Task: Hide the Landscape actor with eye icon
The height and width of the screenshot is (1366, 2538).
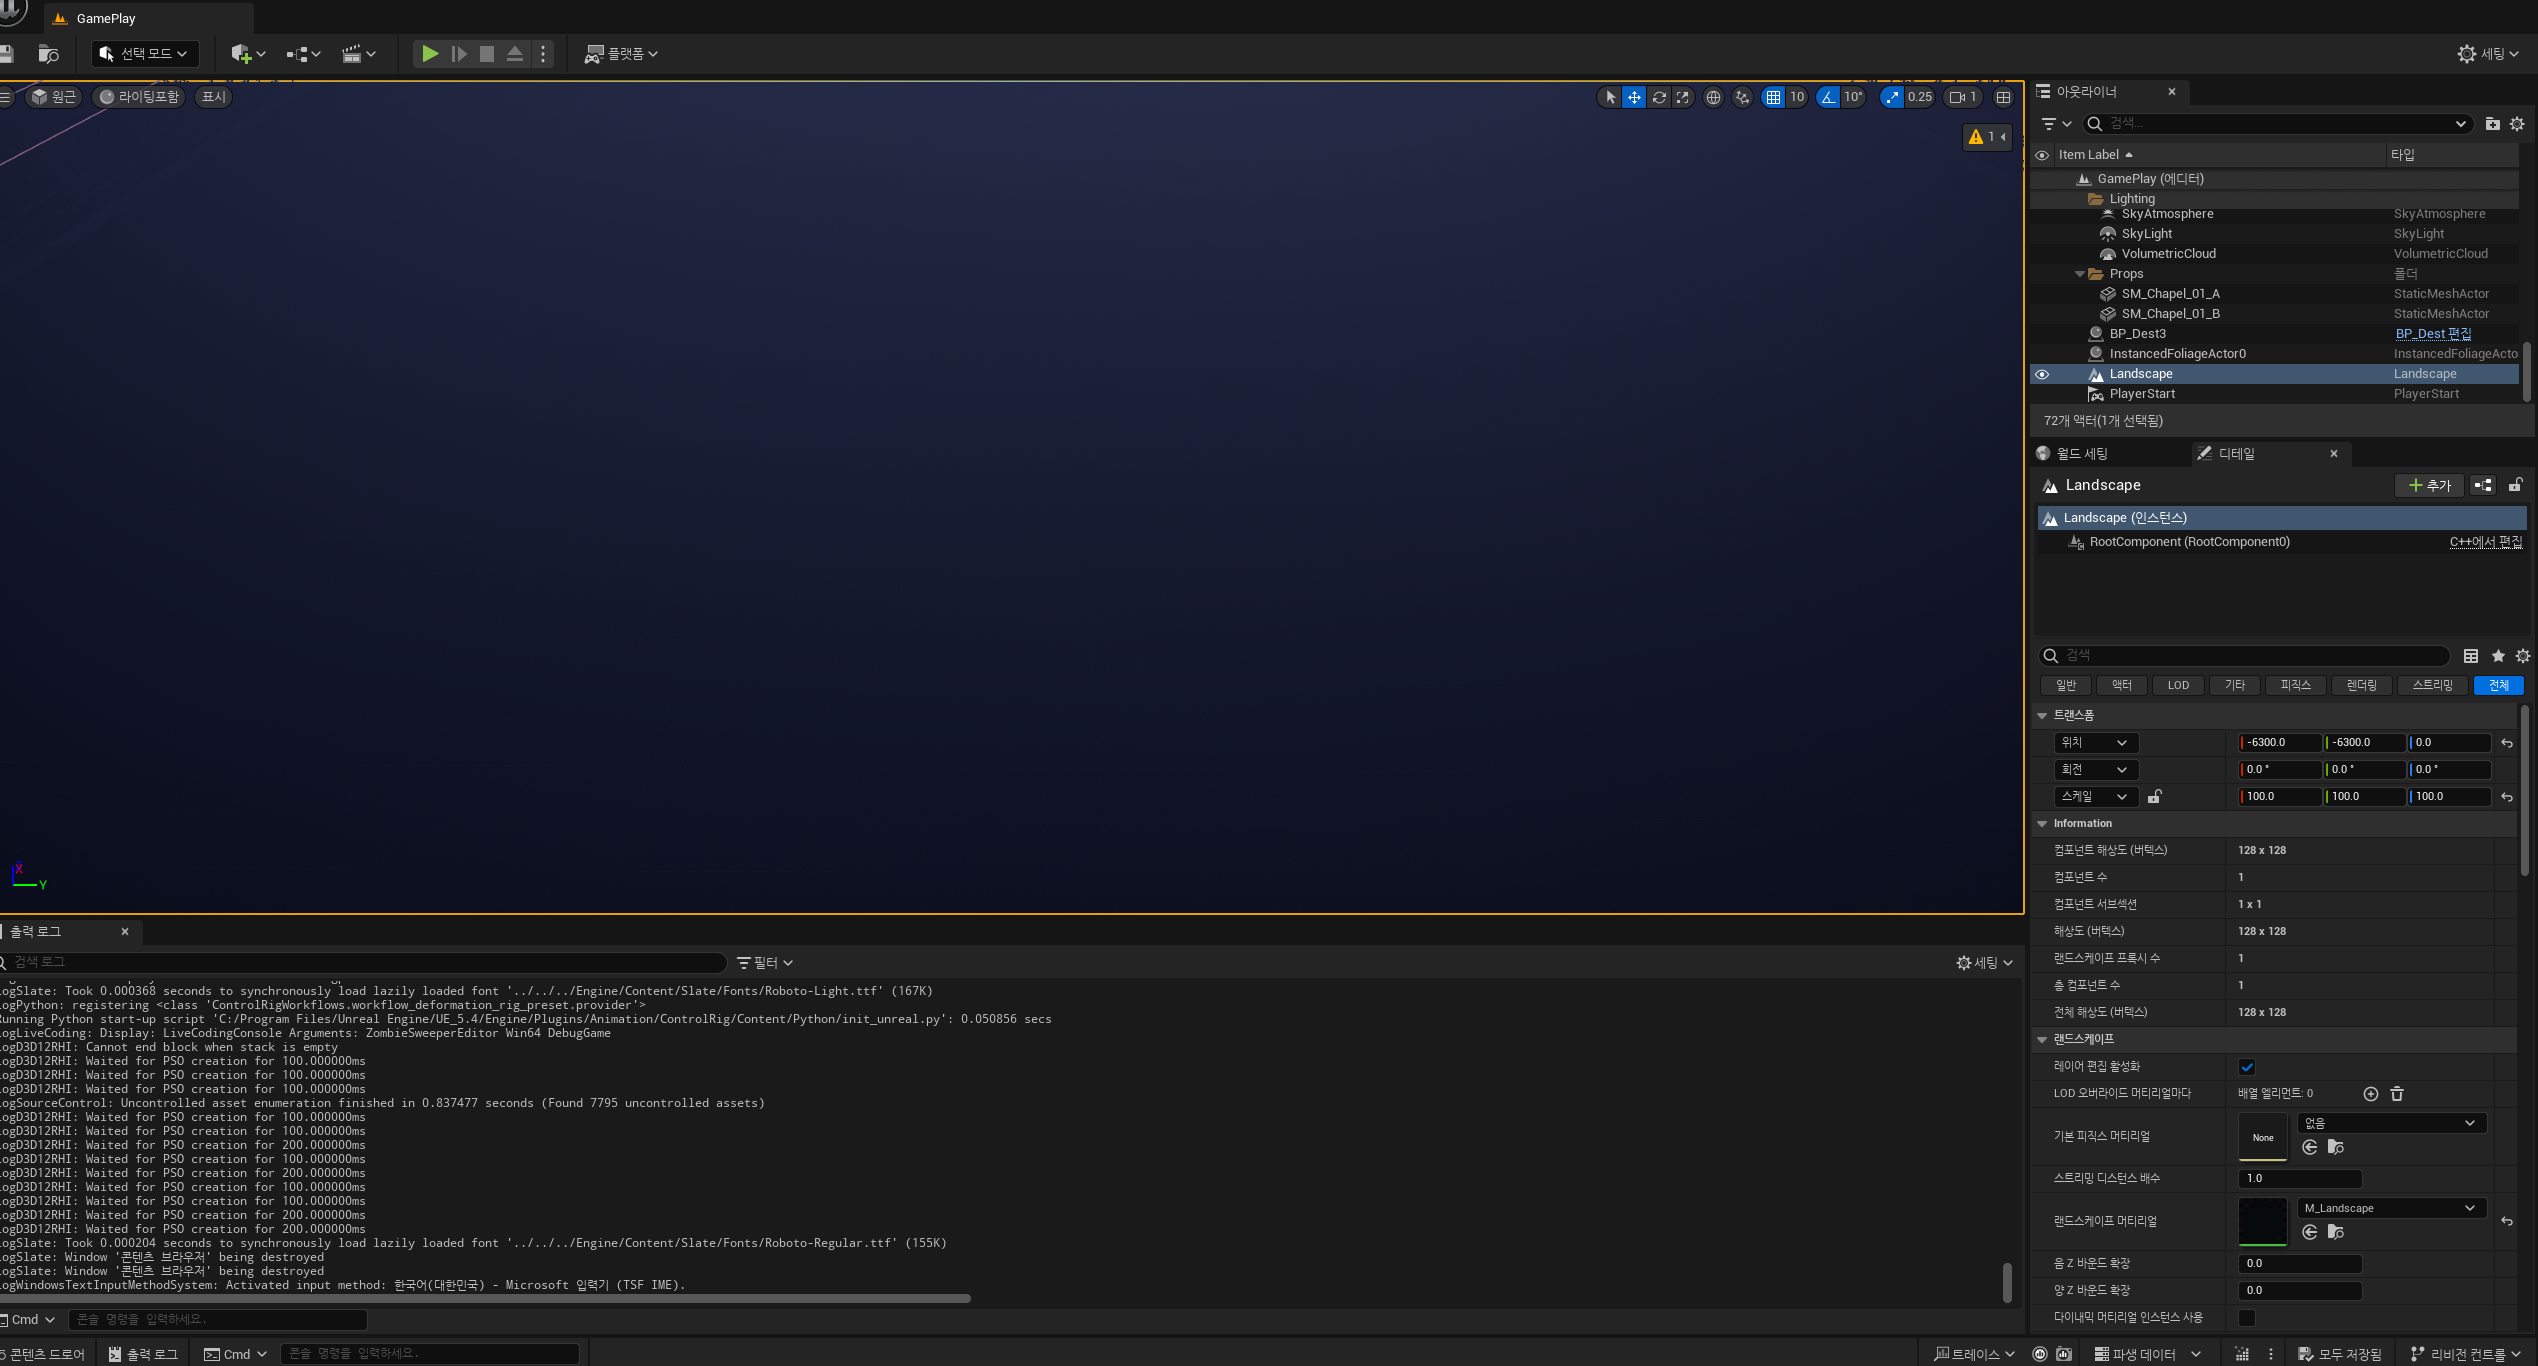Action: coord(2042,374)
